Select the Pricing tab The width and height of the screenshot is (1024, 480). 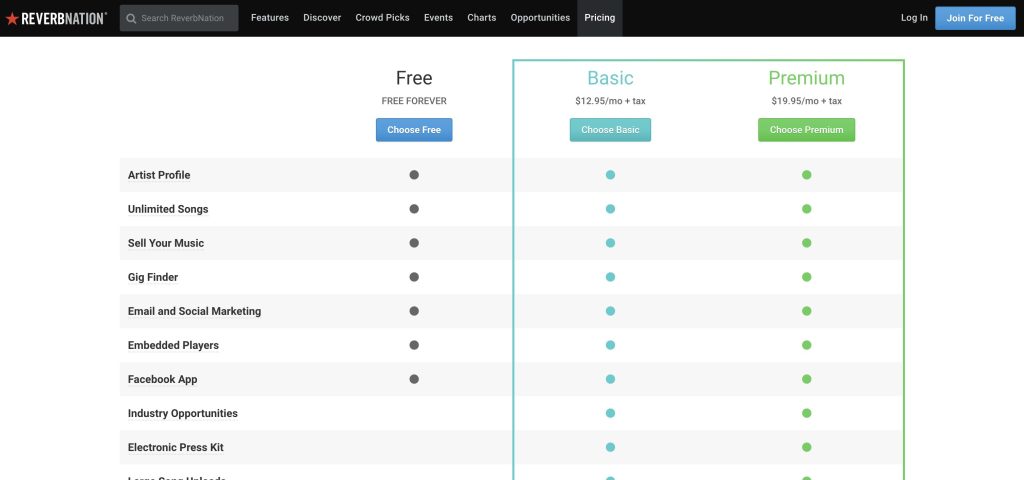pos(600,18)
